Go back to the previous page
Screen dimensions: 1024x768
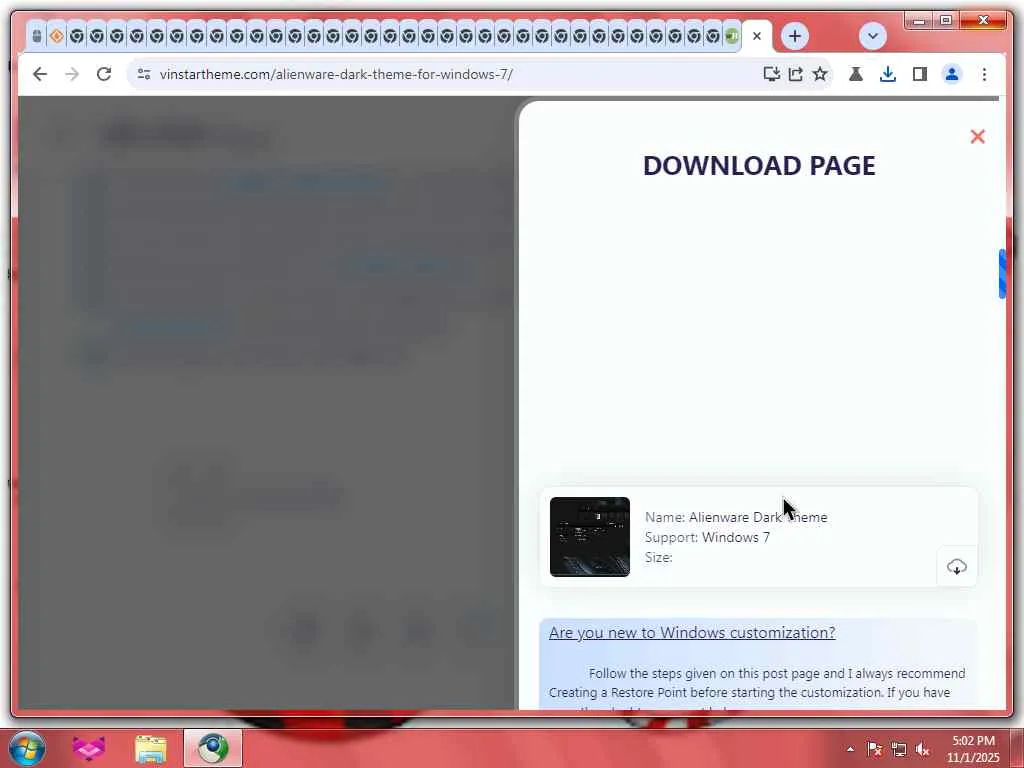[40, 74]
